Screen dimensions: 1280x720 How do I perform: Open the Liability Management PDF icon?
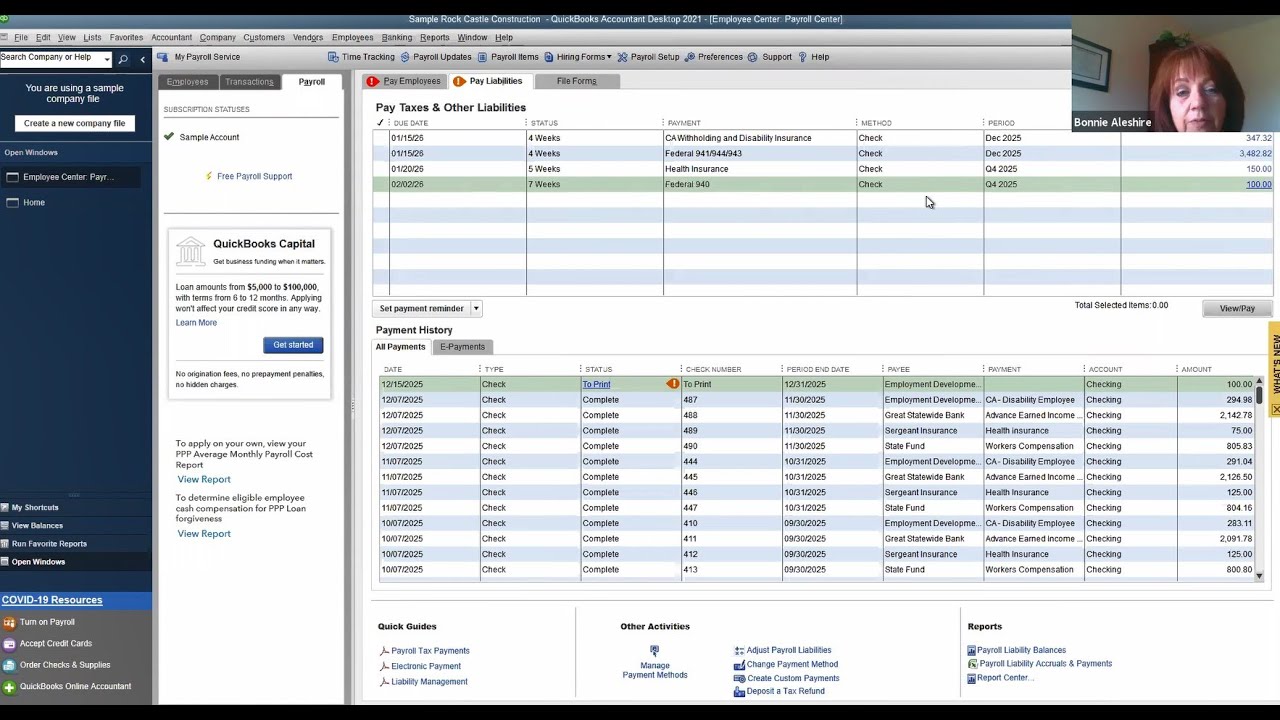(384, 682)
